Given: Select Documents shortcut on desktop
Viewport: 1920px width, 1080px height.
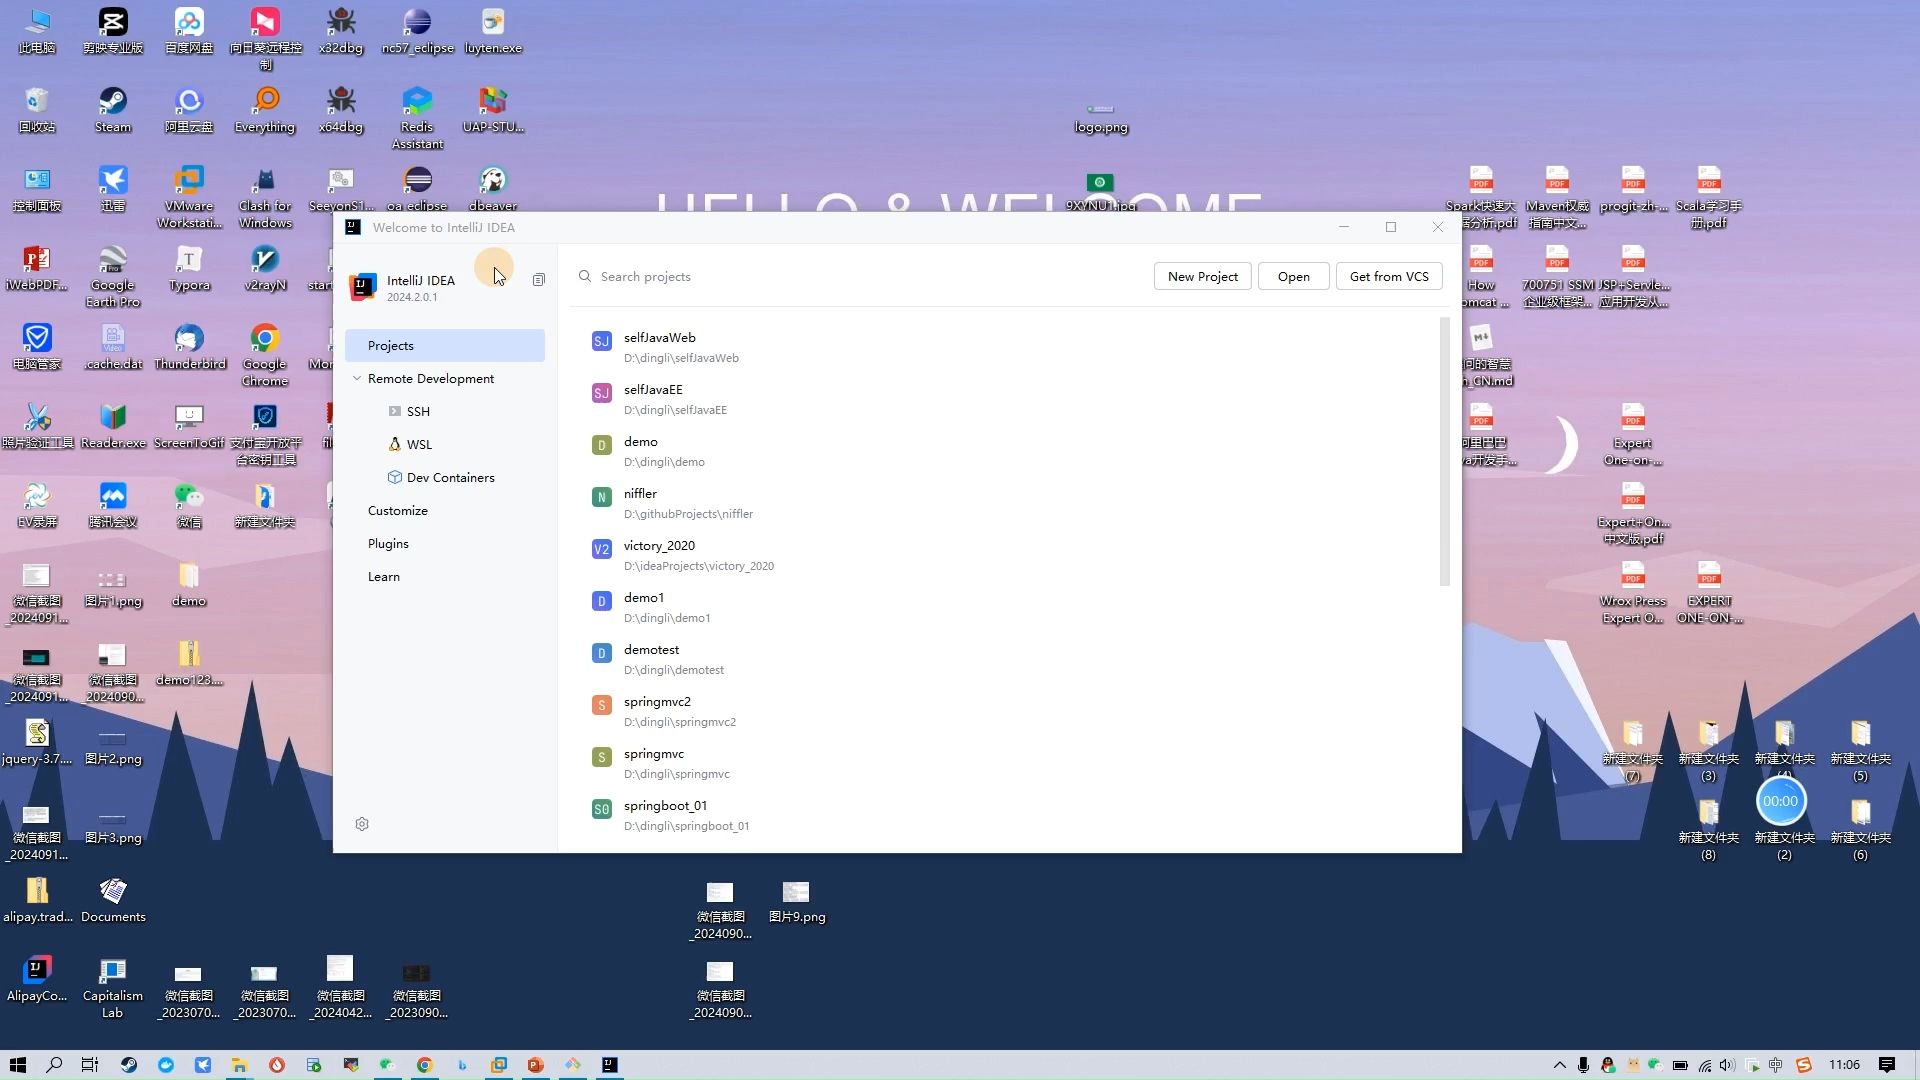Looking at the screenshot, I should click(x=113, y=899).
